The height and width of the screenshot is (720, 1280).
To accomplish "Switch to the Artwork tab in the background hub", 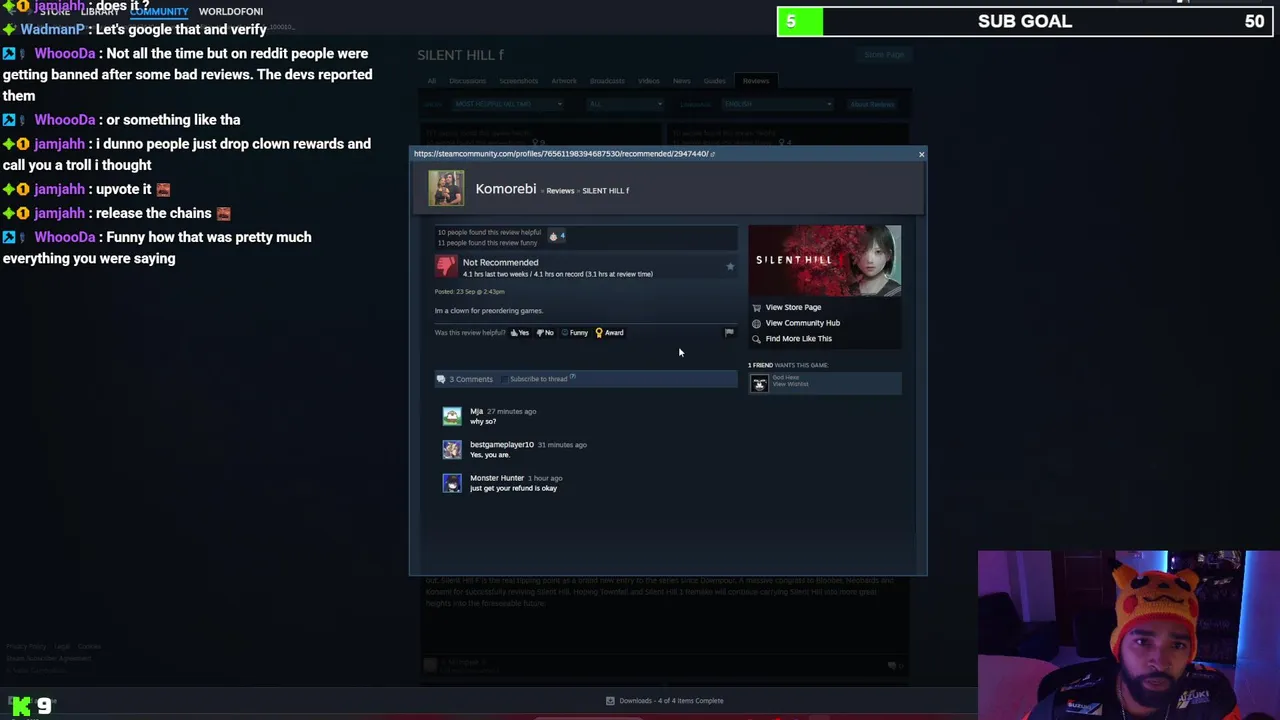I will (x=564, y=81).
